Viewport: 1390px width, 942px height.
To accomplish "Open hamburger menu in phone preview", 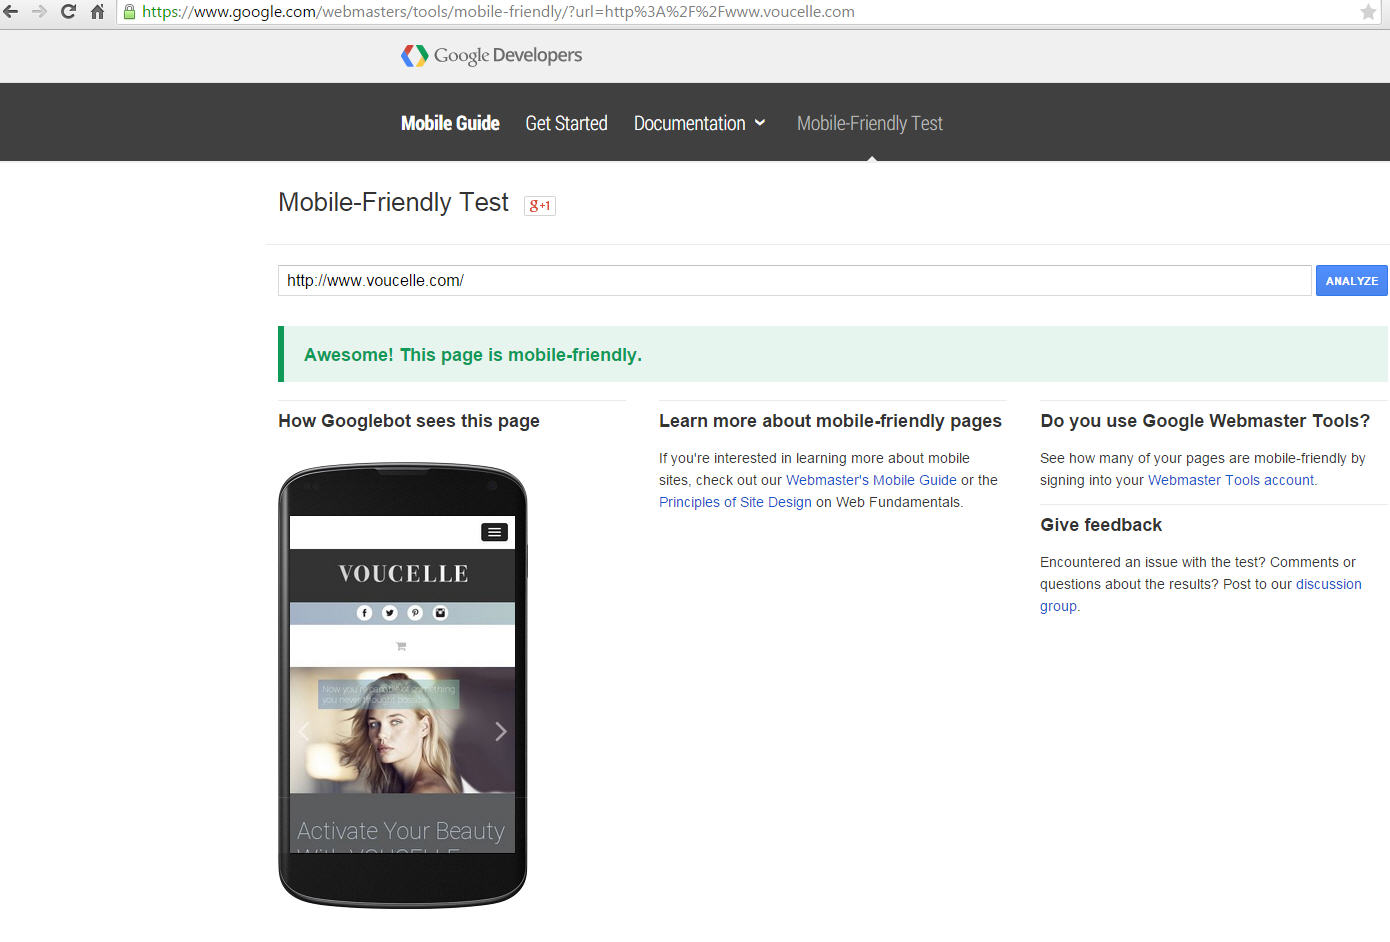I will point(494,532).
